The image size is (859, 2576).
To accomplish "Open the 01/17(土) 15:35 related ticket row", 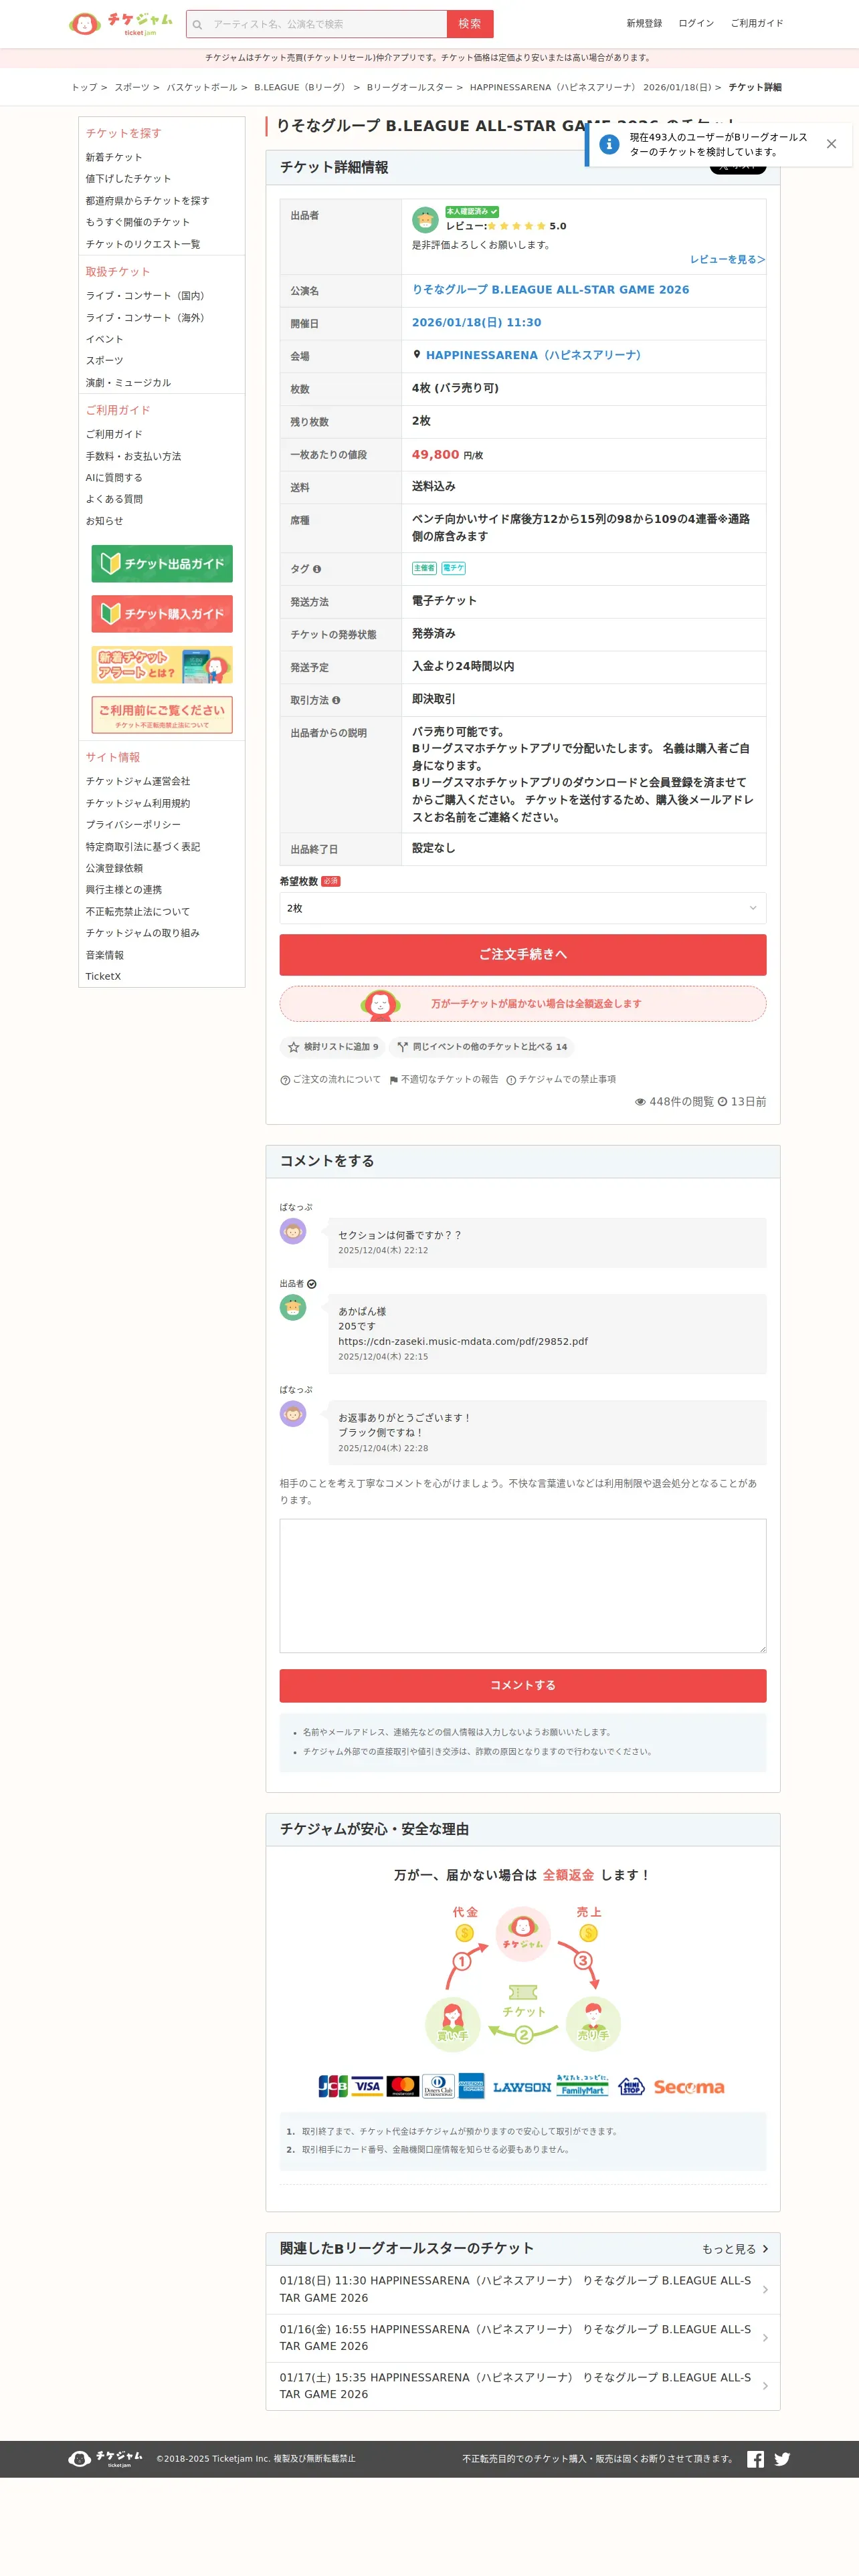I will tap(523, 2386).
